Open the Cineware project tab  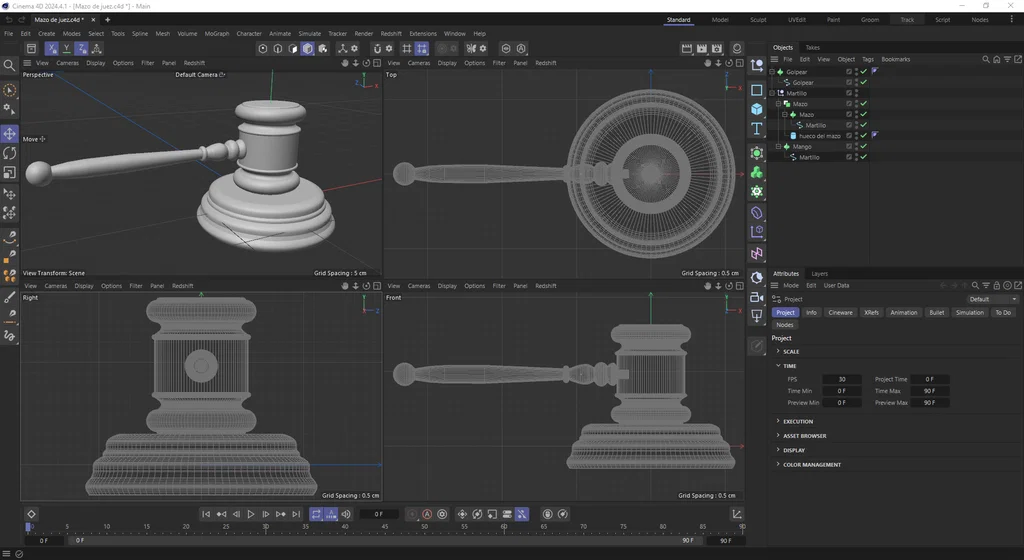pos(840,313)
